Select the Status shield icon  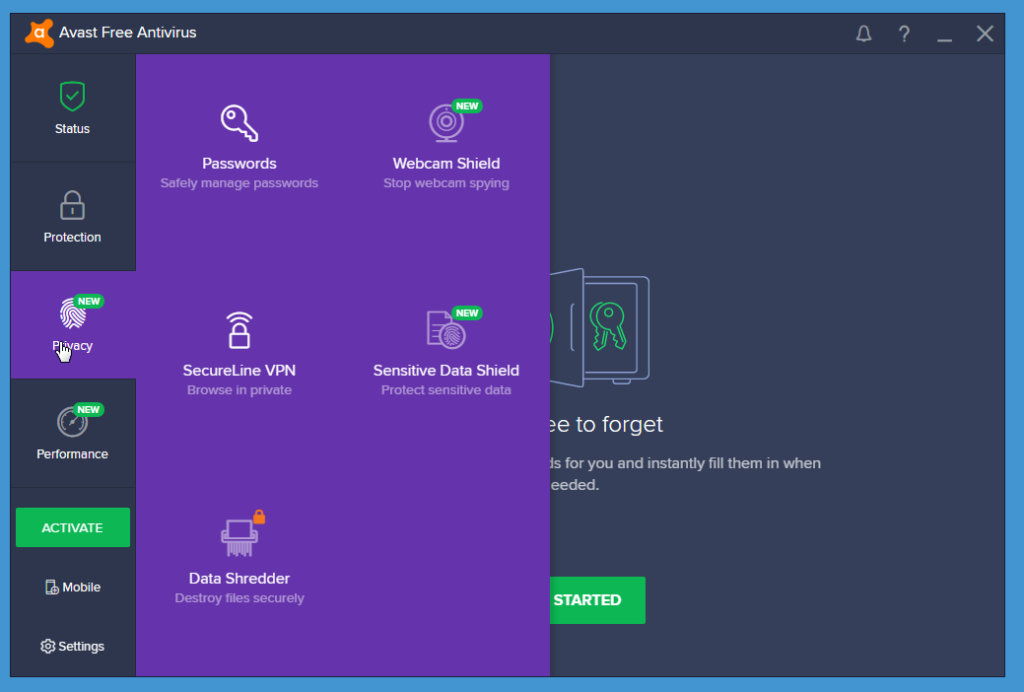click(x=72, y=97)
